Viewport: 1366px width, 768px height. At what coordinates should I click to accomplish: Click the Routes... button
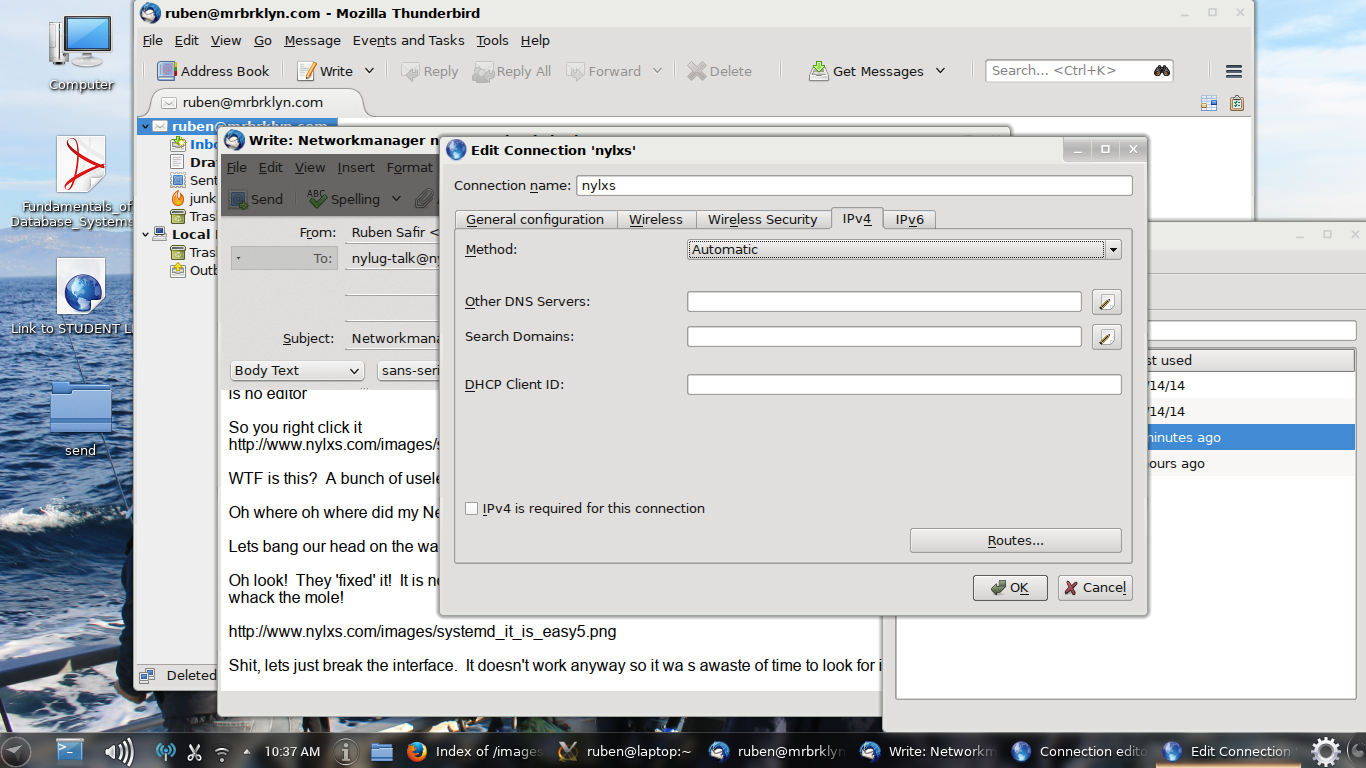click(x=1015, y=541)
